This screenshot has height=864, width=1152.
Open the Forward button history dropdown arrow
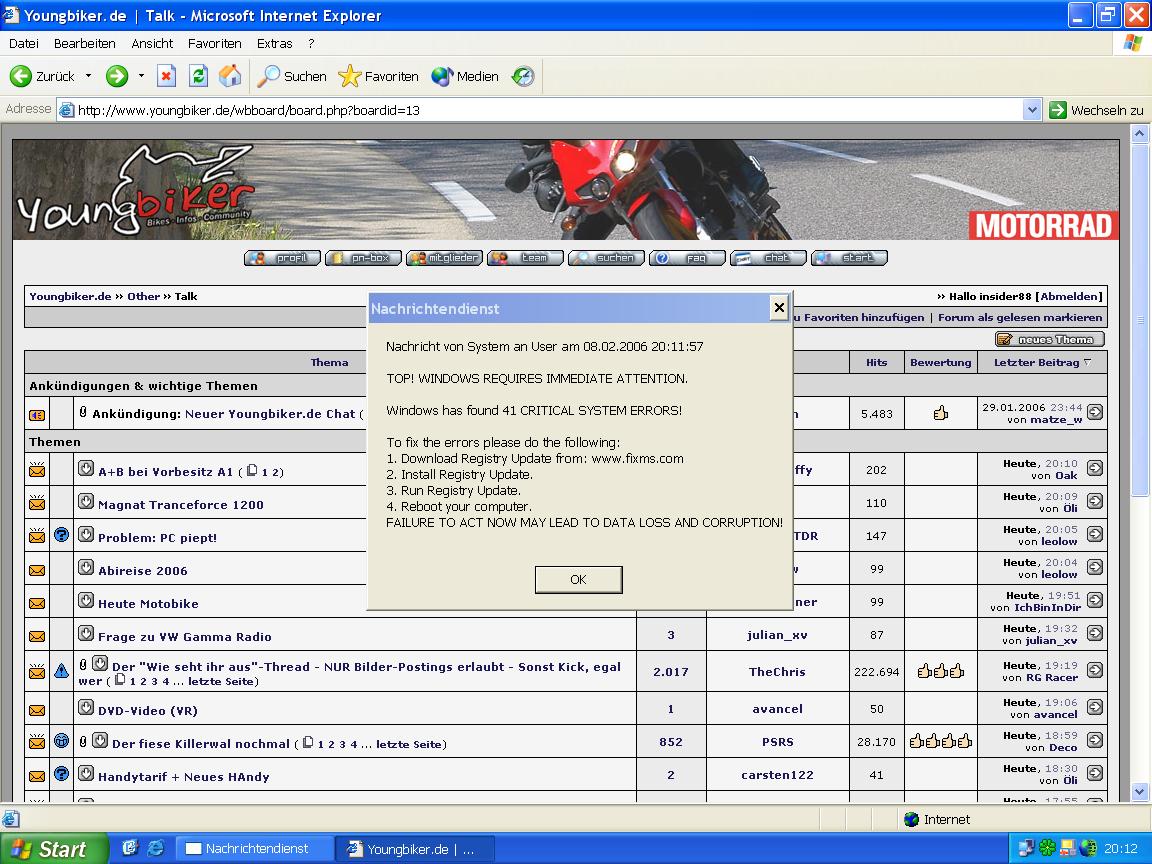point(141,76)
